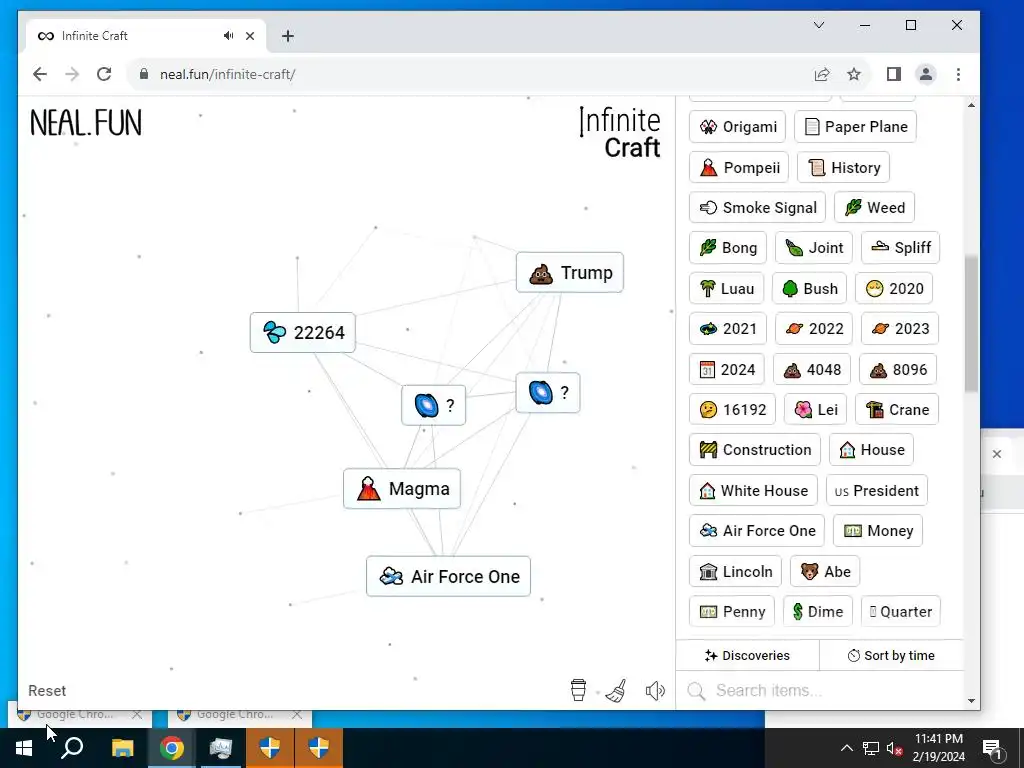Screen dimensions: 1024x768
Task: Click the Trump element on the canvas
Action: 569,272
